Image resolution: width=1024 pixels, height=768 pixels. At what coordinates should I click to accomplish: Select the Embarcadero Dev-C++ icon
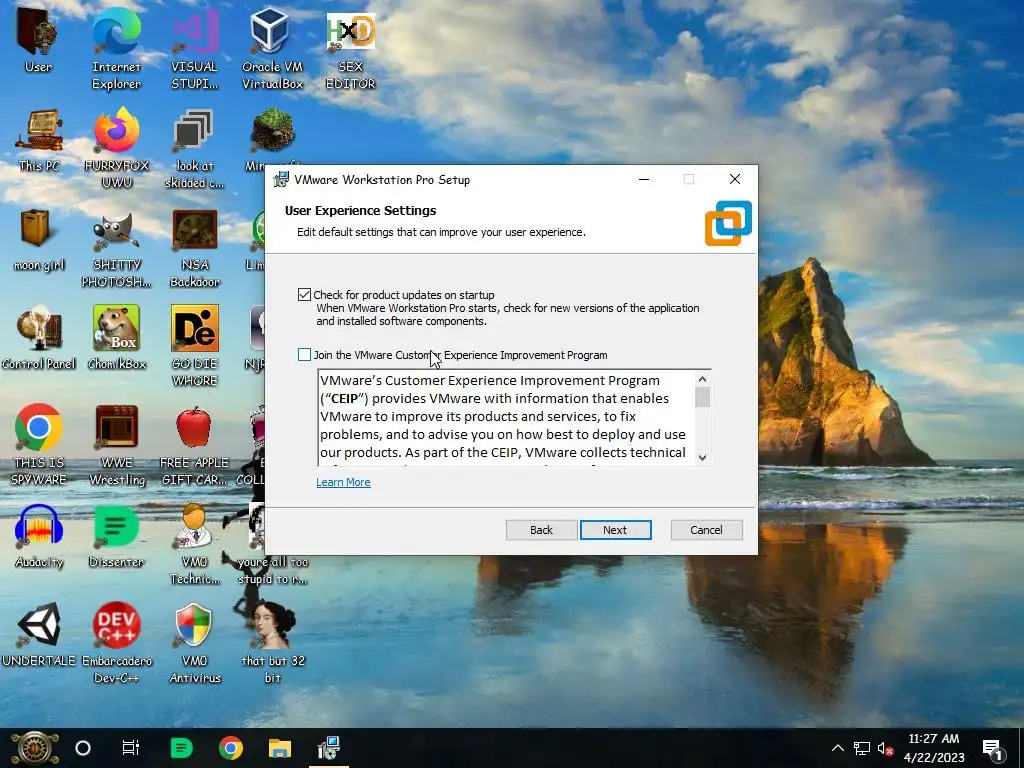click(x=117, y=643)
